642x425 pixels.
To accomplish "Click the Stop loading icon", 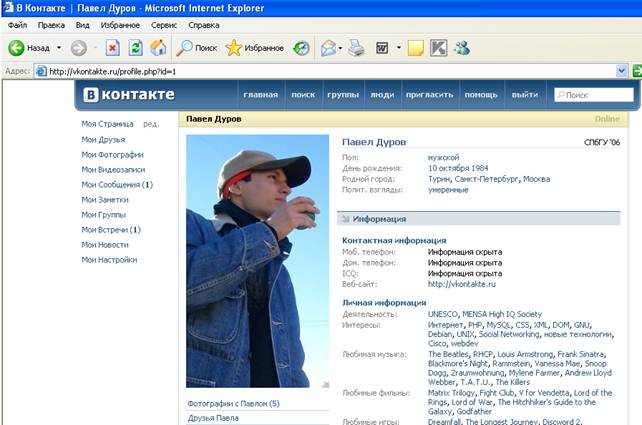I will click(x=112, y=47).
